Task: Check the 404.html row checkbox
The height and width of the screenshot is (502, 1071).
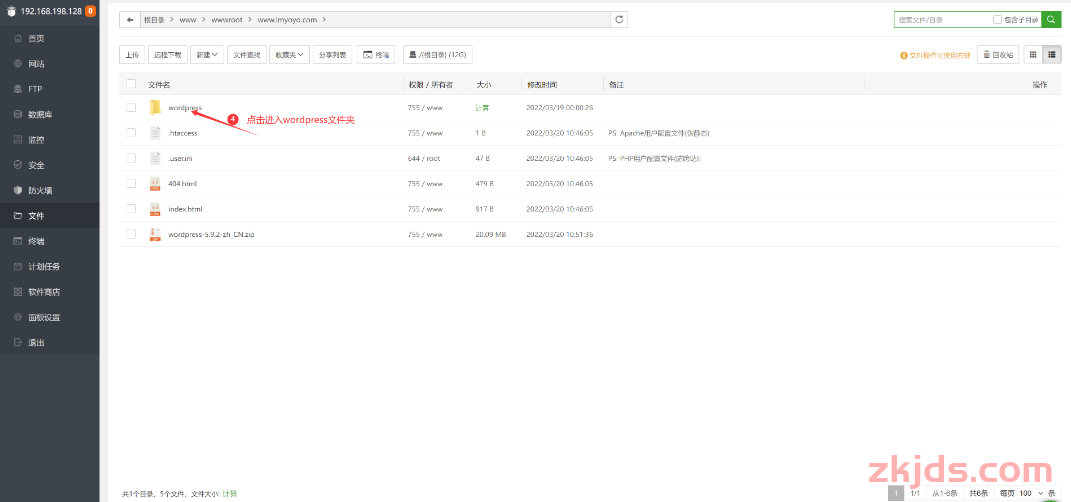Action: point(131,183)
